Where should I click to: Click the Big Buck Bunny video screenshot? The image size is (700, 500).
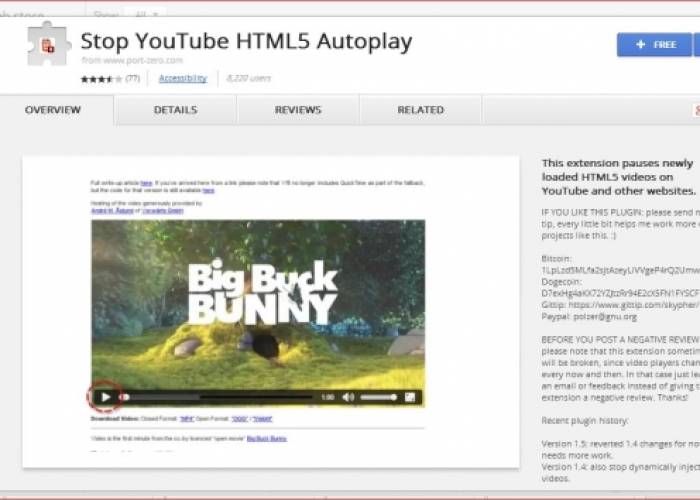pyautogui.click(x=258, y=313)
